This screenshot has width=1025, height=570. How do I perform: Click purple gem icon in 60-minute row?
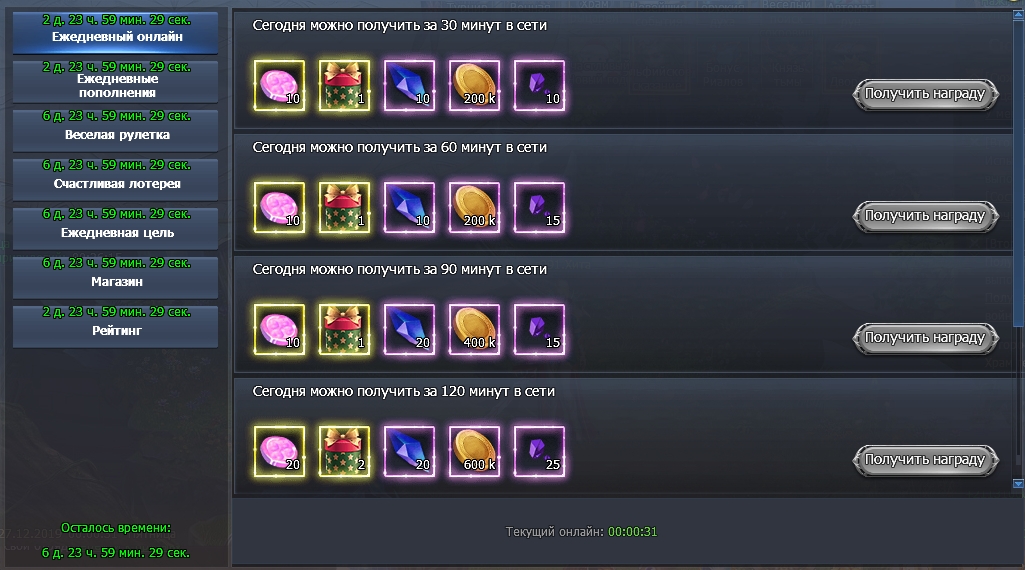click(539, 208)
